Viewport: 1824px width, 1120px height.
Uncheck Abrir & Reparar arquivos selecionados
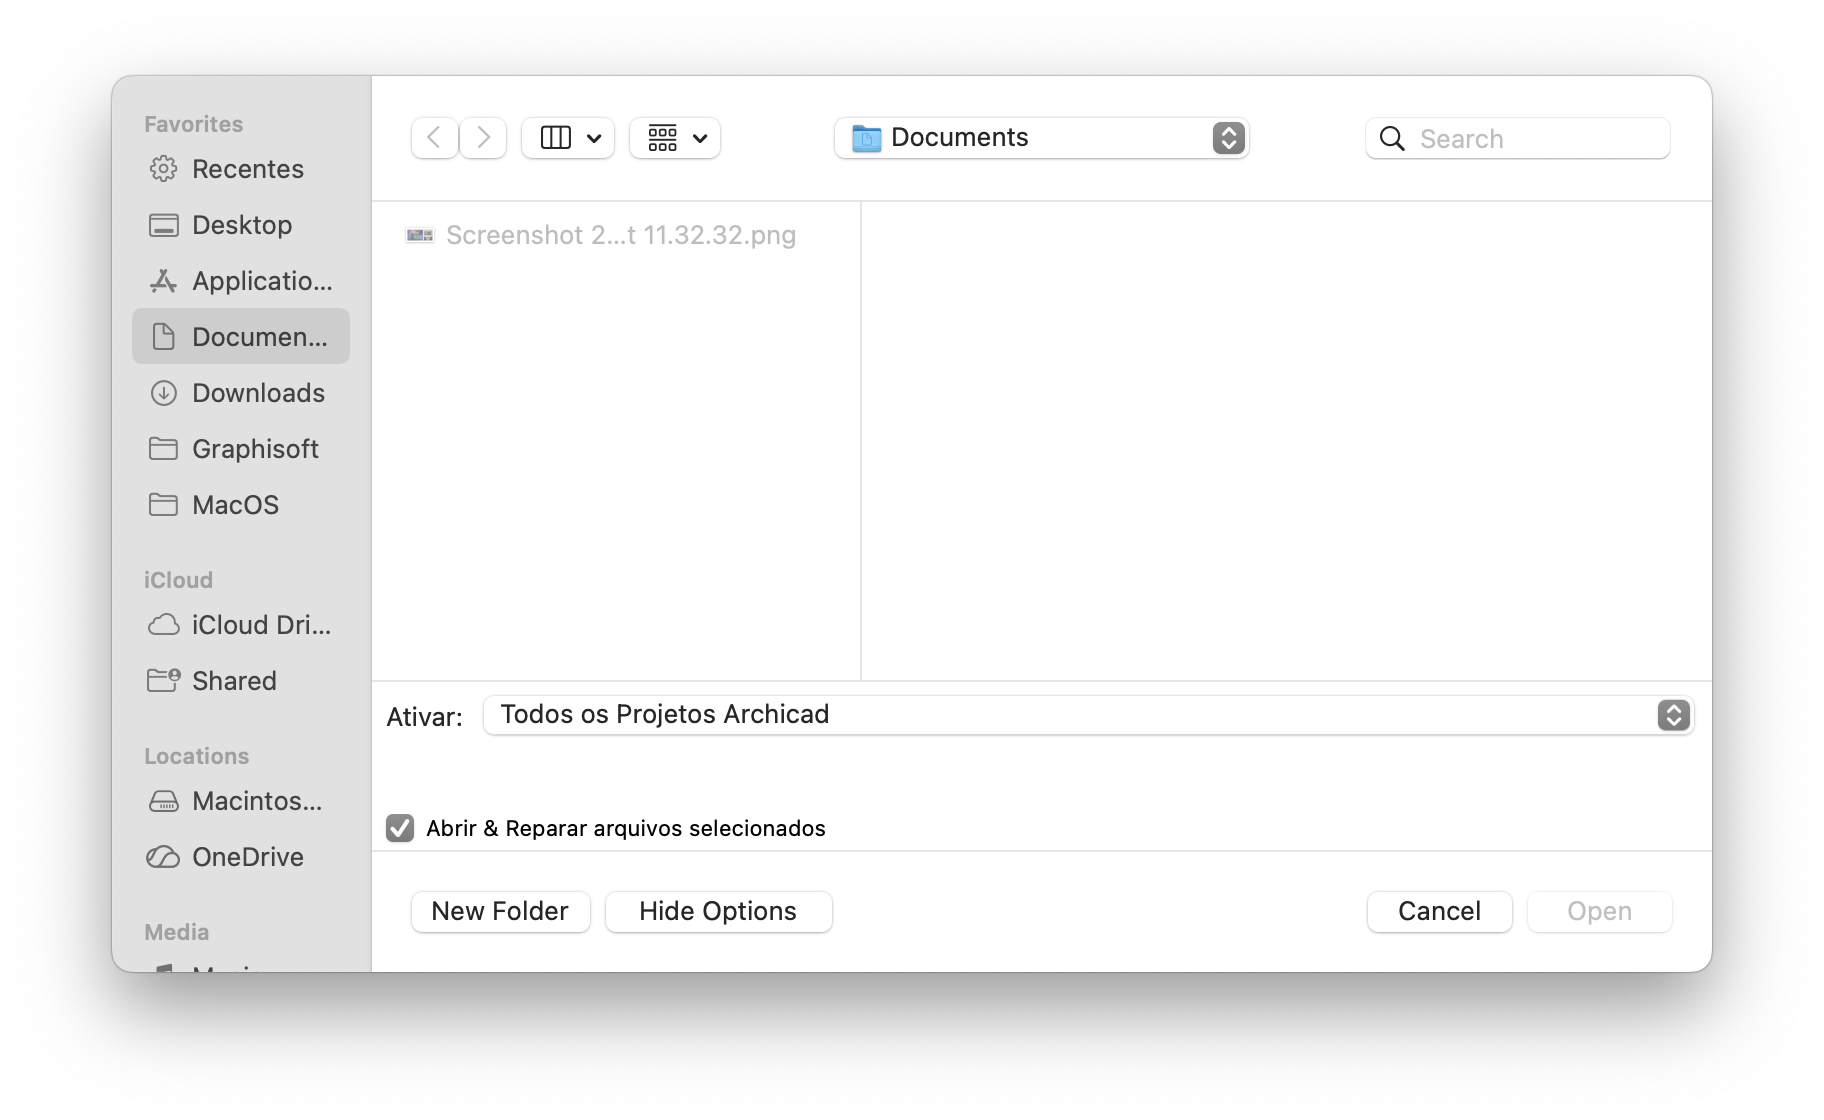click(x=400, y=828)
